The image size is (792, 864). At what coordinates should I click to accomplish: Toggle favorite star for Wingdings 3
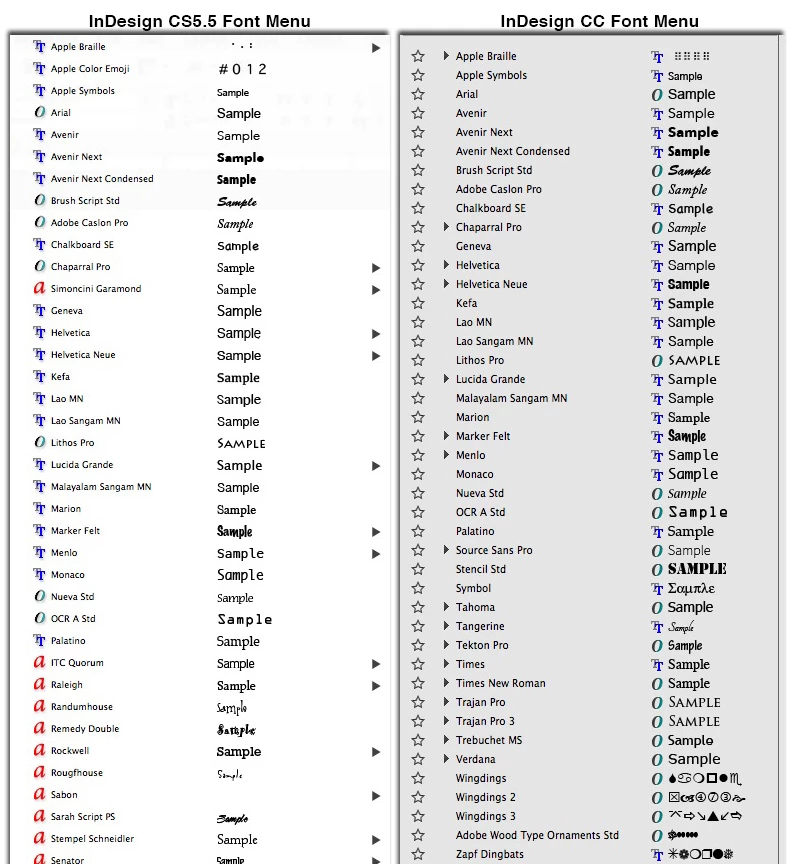click(x=418, y=816)
